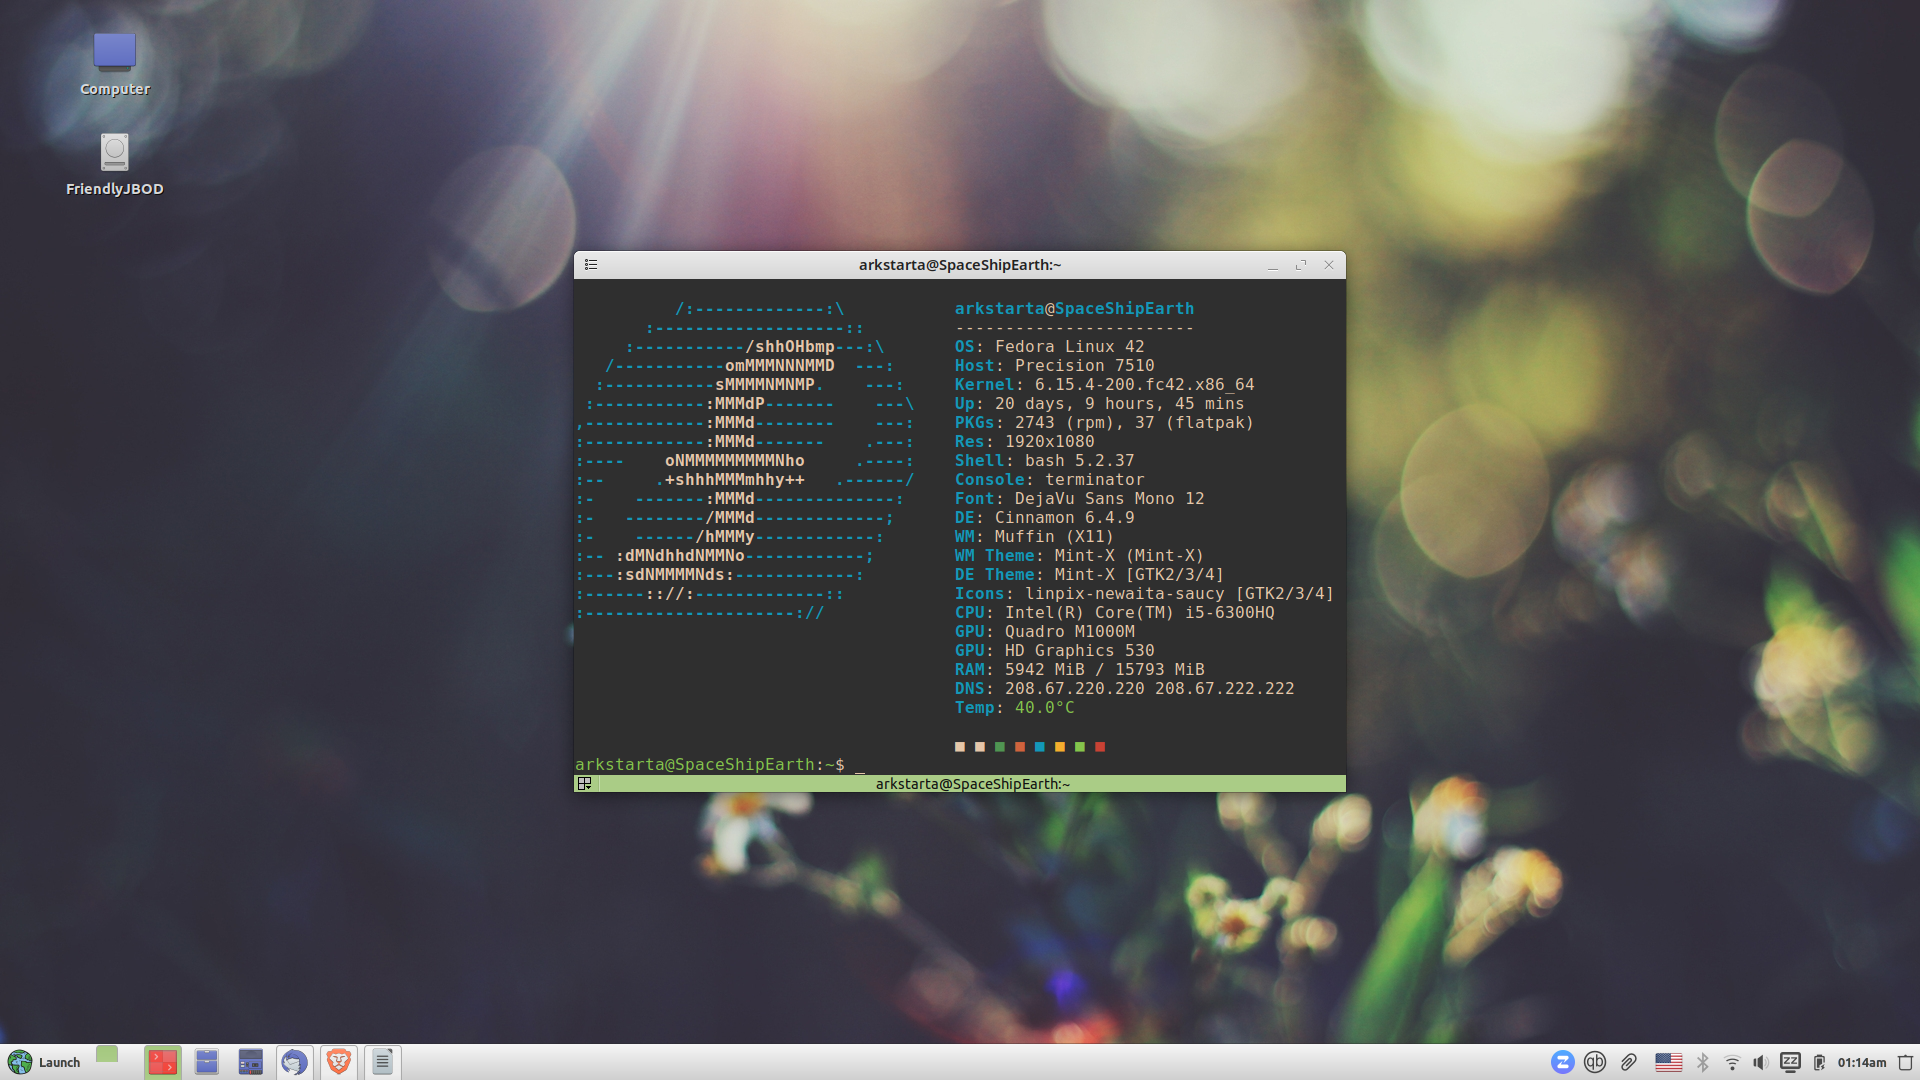1920x1080 pixels.
Task: Open the Computer desktop icon
Action: (x=114, y=64)
